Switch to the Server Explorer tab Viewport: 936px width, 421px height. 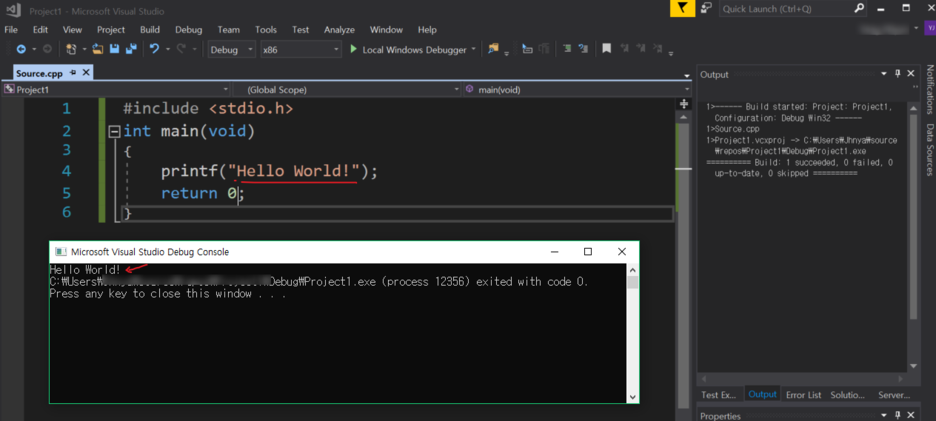click(x=894, y=395)
